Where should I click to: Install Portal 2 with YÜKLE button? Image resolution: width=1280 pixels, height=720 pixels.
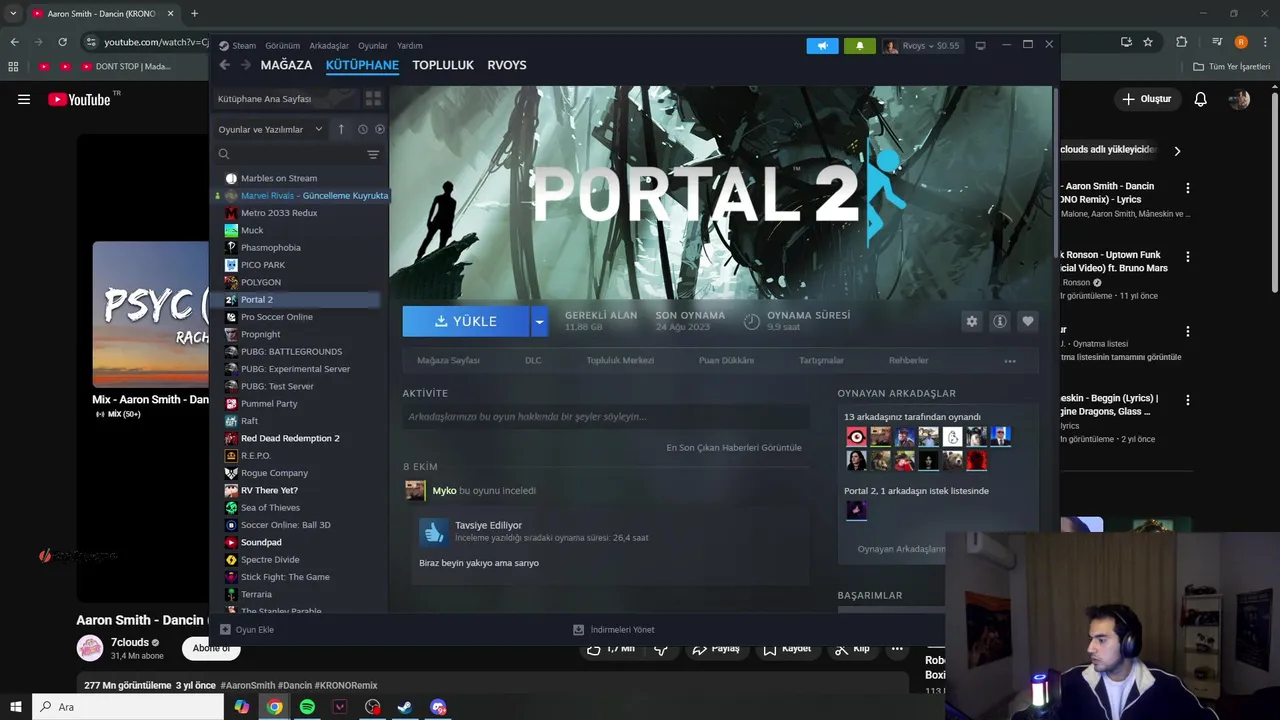(x=466, y=321)
